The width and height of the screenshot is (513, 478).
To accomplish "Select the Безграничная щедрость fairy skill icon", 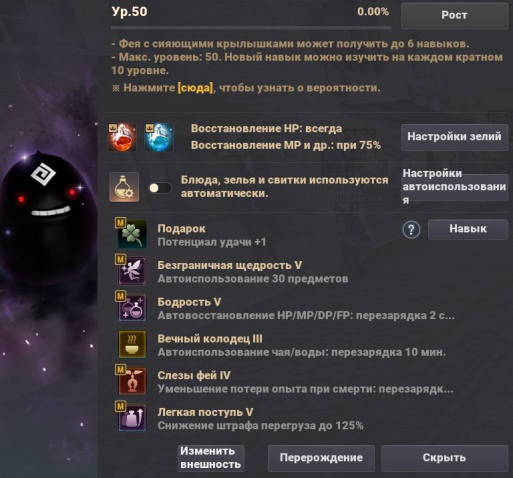I will pos(132,270).
